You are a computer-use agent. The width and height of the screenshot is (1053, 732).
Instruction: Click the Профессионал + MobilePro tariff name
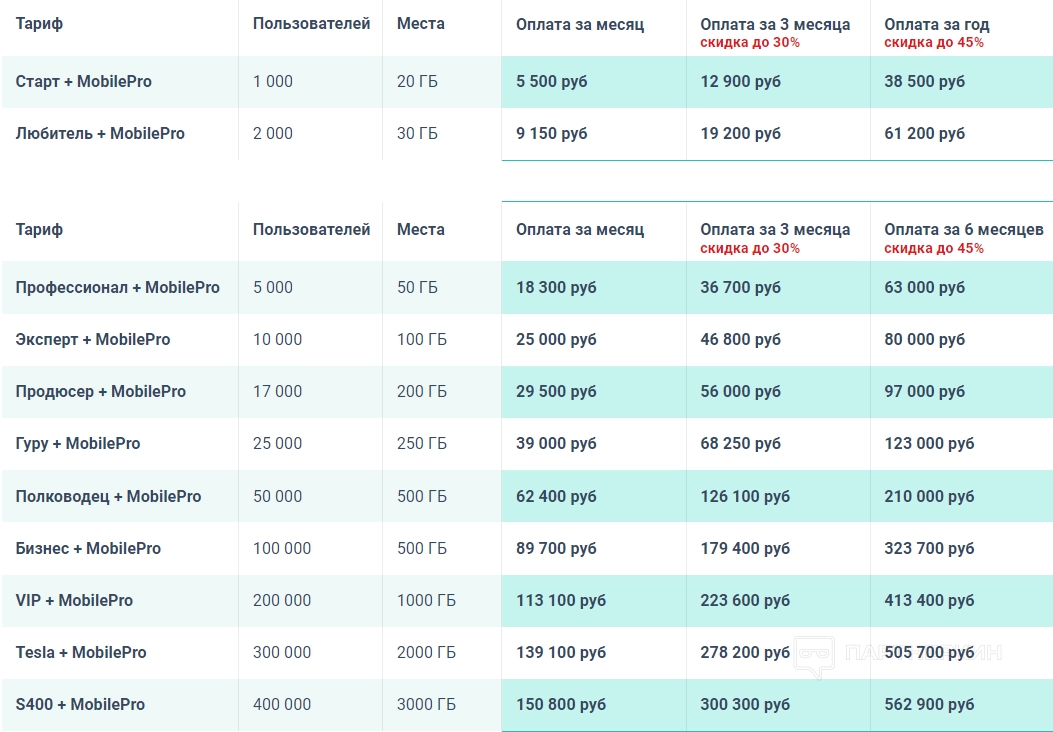point(117,288)
